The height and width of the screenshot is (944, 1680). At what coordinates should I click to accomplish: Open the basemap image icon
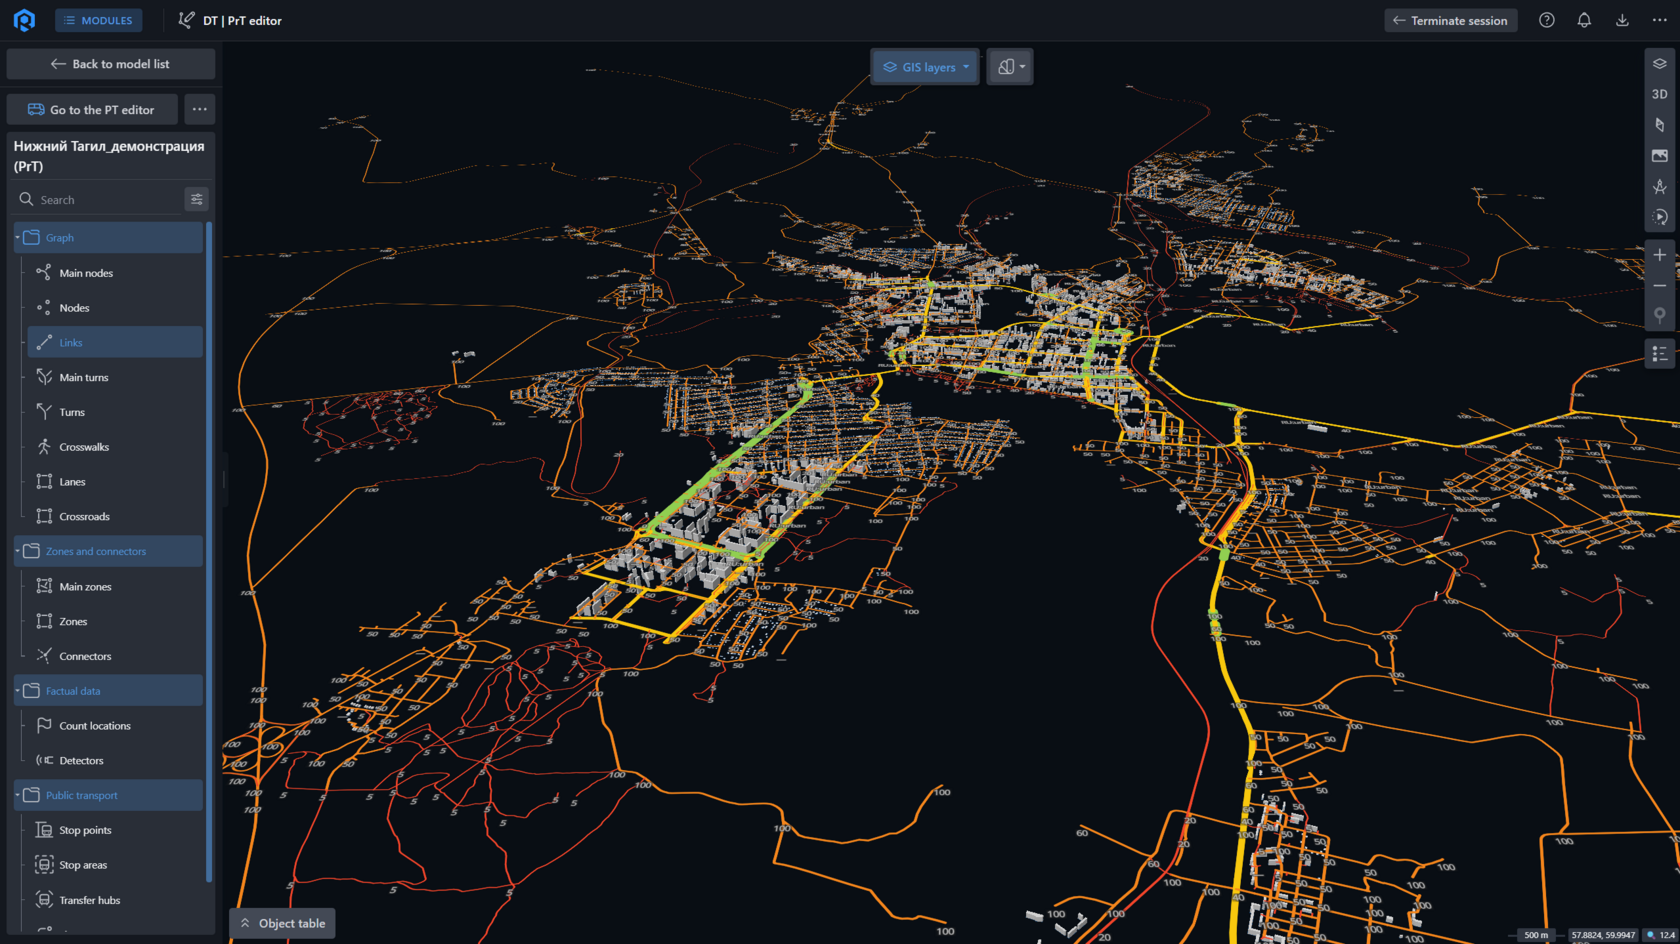(1660, 156)
